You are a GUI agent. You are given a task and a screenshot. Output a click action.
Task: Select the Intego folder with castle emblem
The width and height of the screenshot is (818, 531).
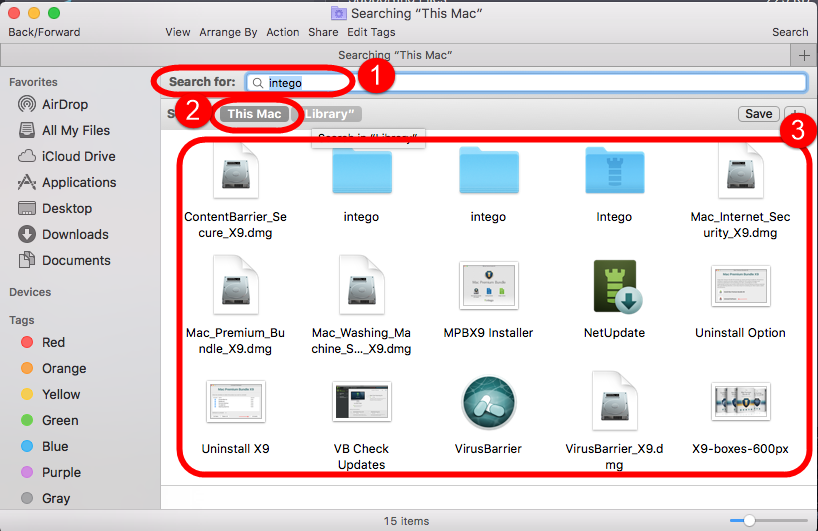coord(614,172)
